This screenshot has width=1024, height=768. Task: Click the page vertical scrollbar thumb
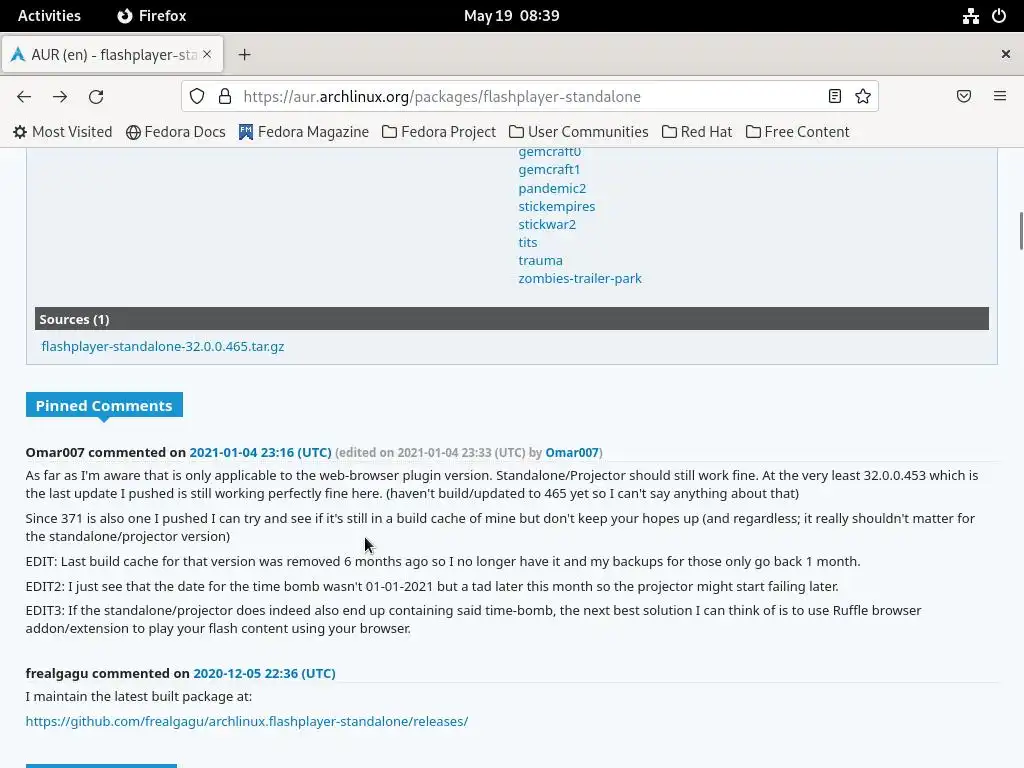pos(1021,231)
